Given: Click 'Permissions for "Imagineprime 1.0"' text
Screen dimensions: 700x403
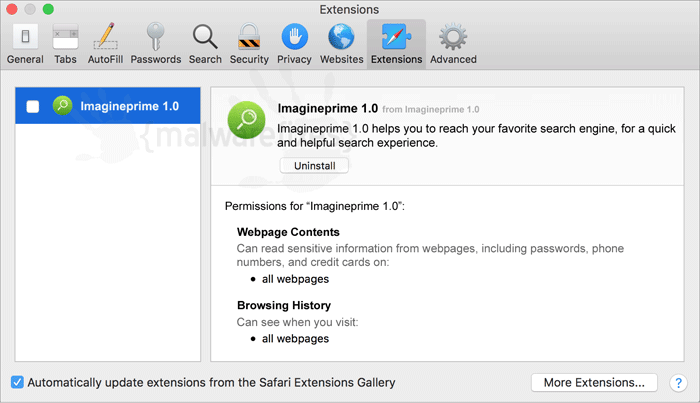Looking at the screenshot, I should pyautogui.click(x=315, y=206).
